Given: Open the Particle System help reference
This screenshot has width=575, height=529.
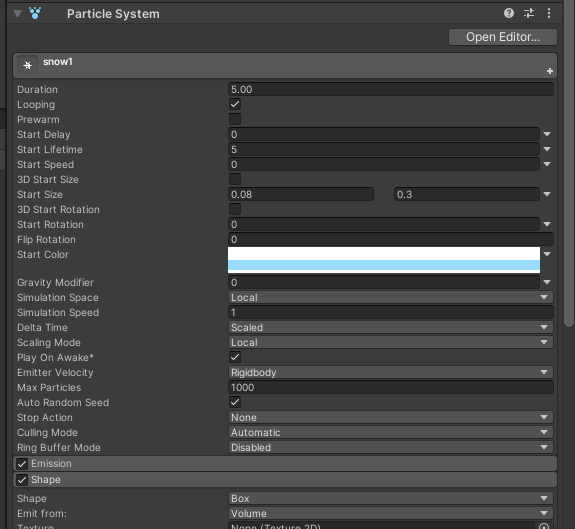Looking at the screenshot, I should (x=509, y=14).
